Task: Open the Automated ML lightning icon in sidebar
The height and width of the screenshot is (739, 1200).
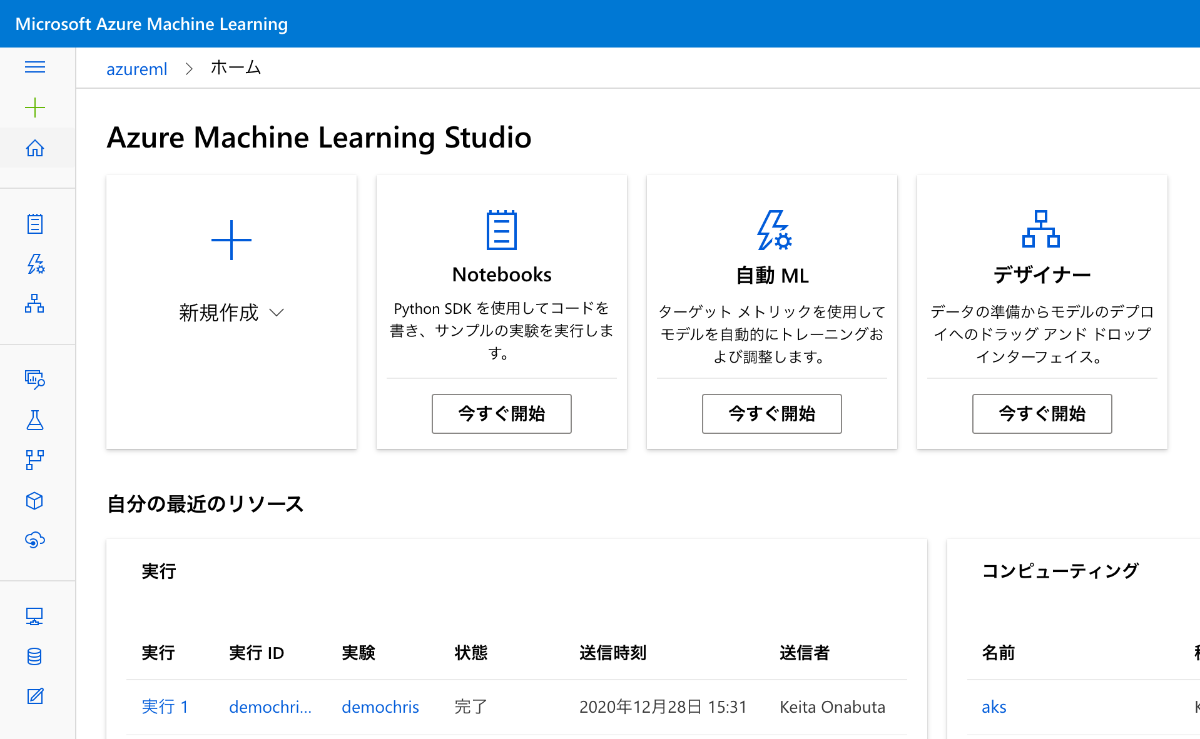Action: pos(35,264)
